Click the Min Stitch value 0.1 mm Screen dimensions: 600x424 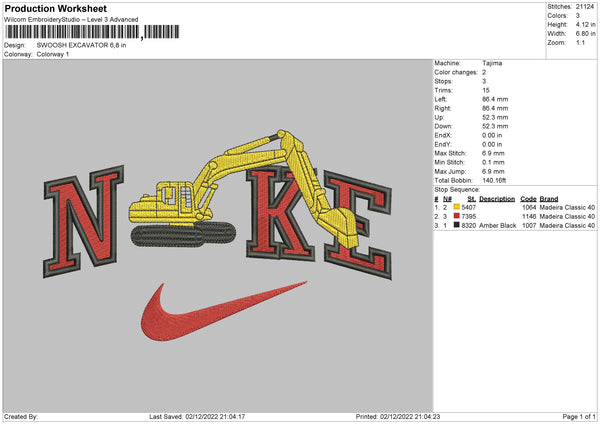tap(493, 162)
